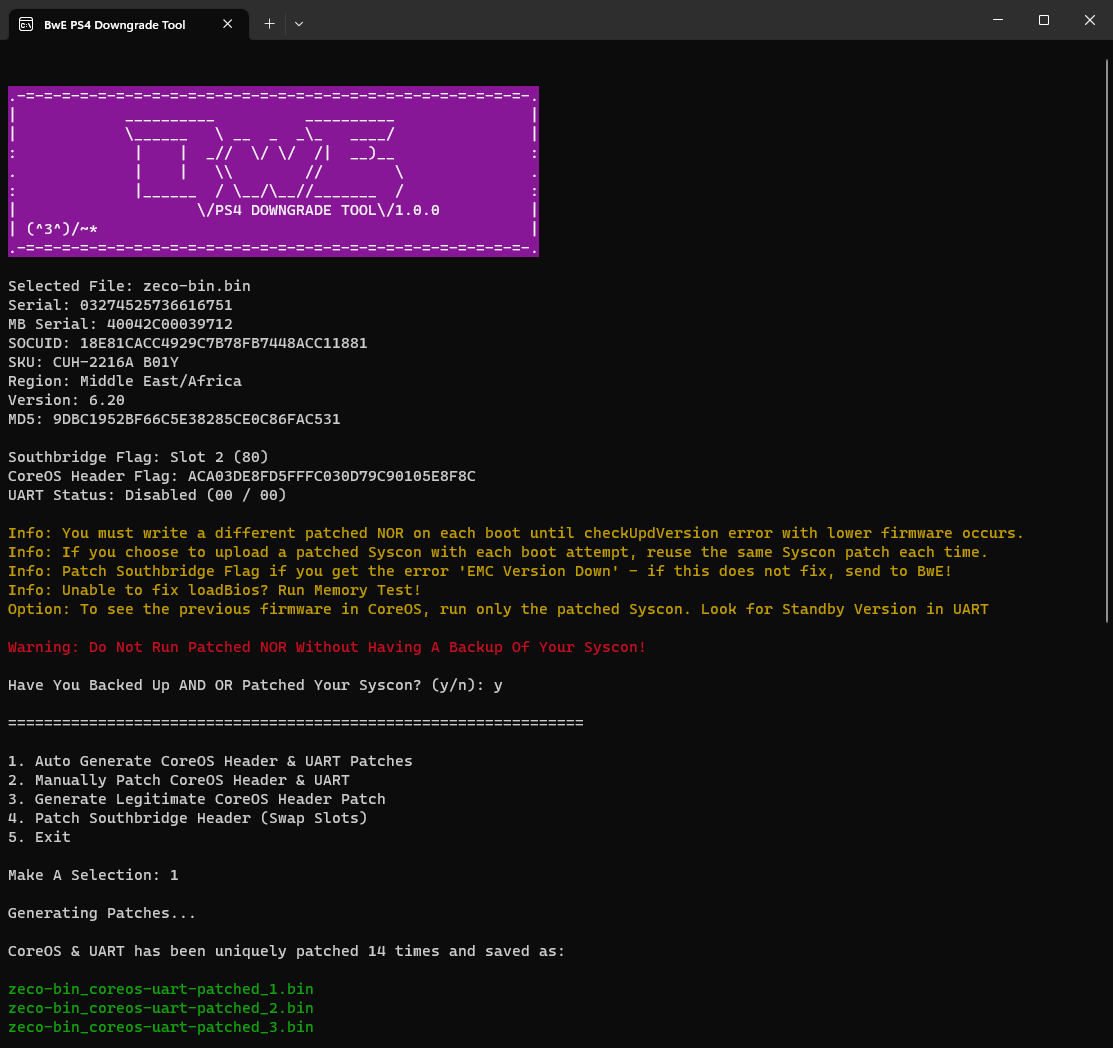Click info line about patched Syscon reuse
Image resolution: width=1113 pixels, height=1048 pixels.
coord(498,552)
